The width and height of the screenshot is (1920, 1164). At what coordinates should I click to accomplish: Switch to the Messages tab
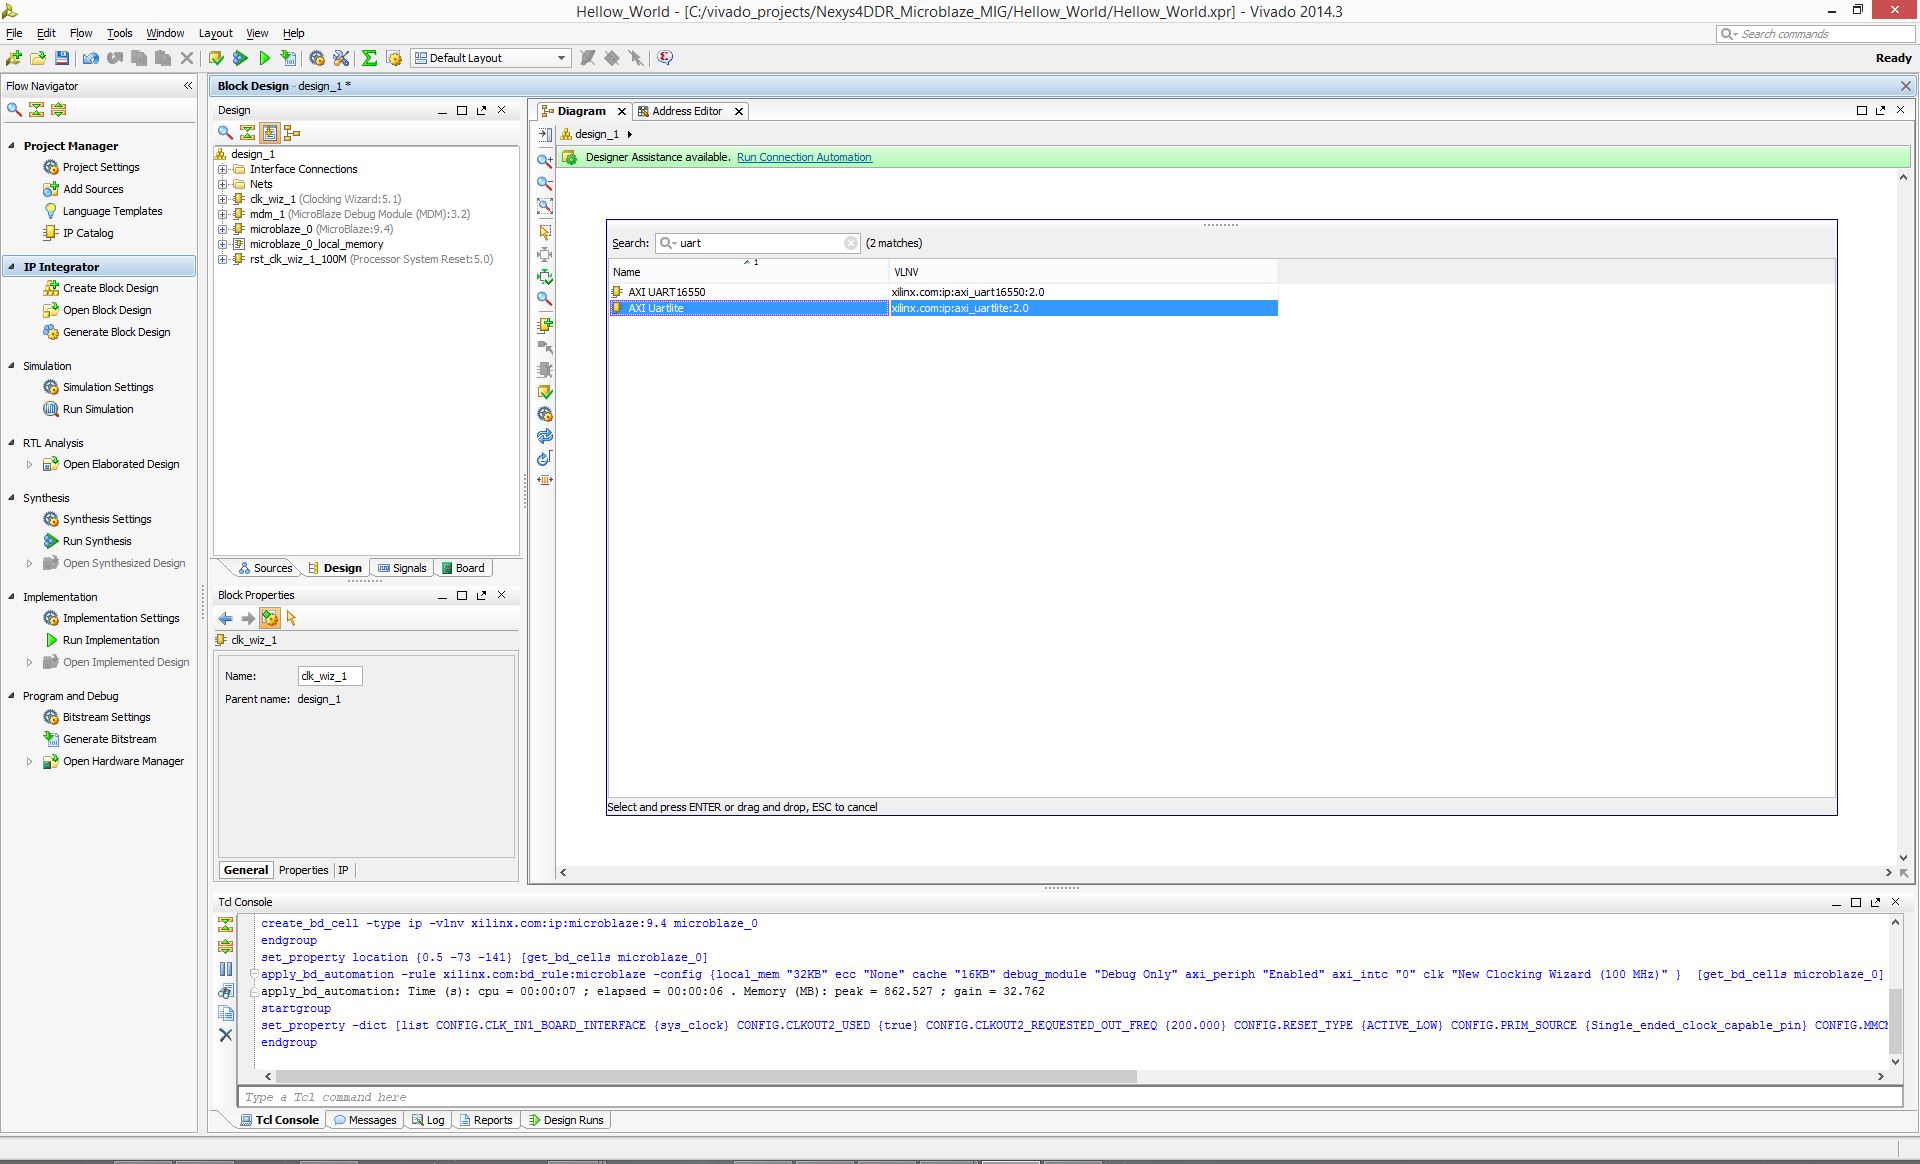[365, 1120]
